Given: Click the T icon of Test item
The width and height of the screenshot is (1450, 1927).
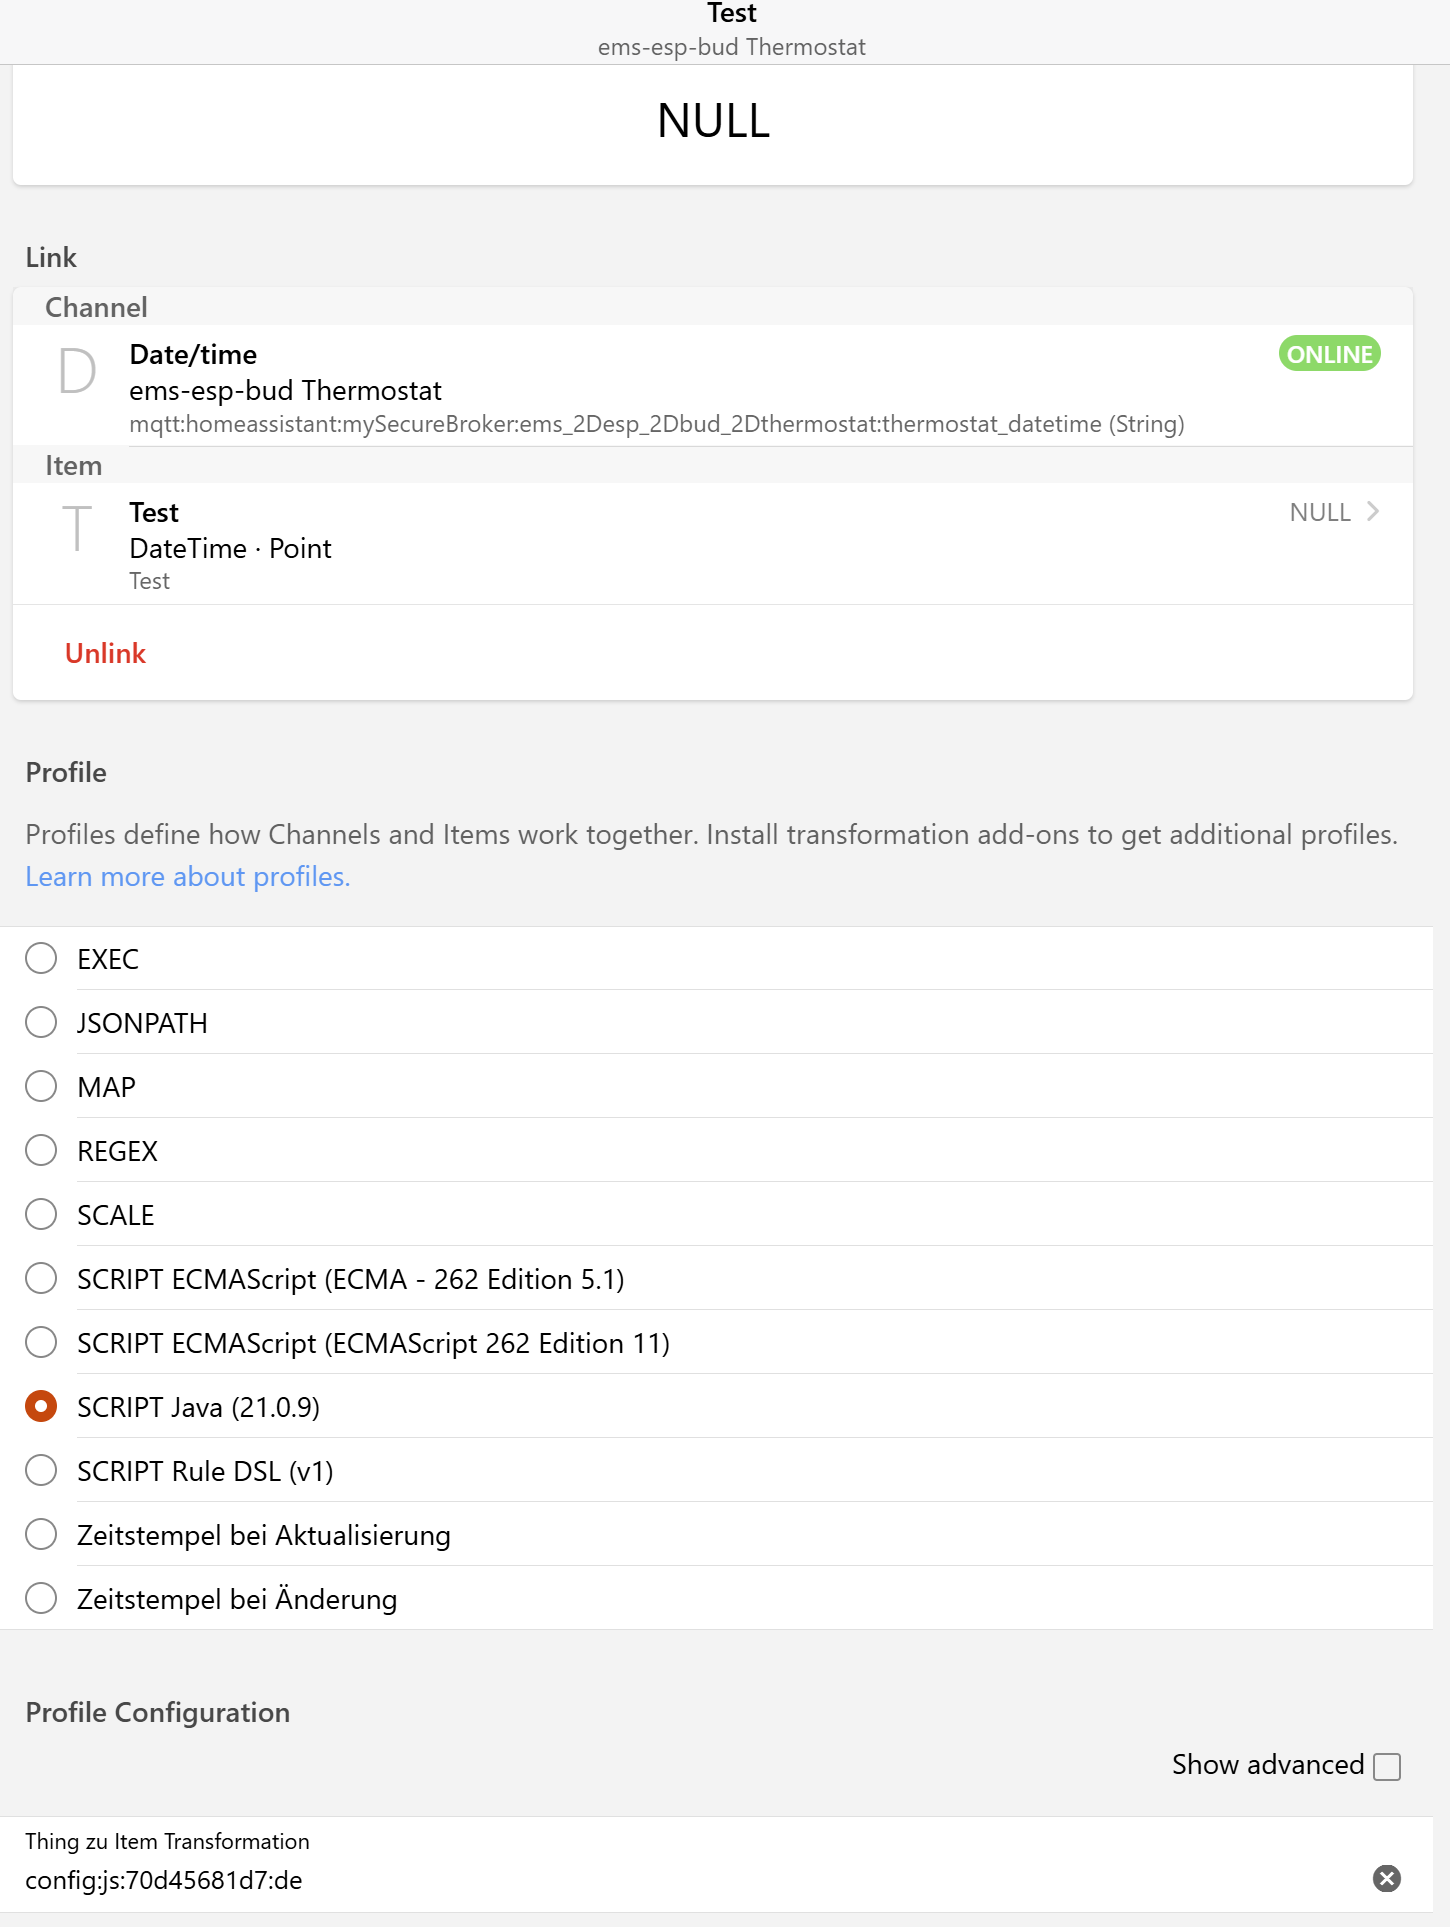Looking at the screenshot, I should pyautogui.click(x=77, y=529).
